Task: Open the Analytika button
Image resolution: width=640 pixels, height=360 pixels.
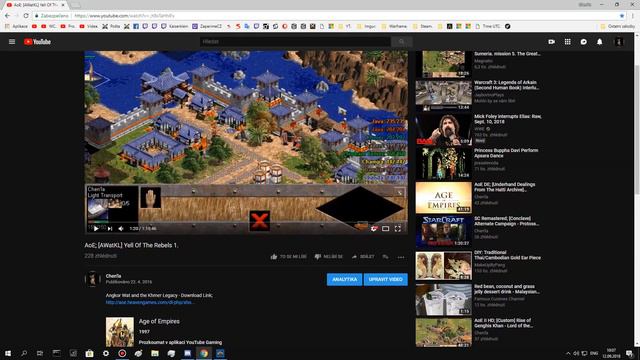Action: point(344,280)
